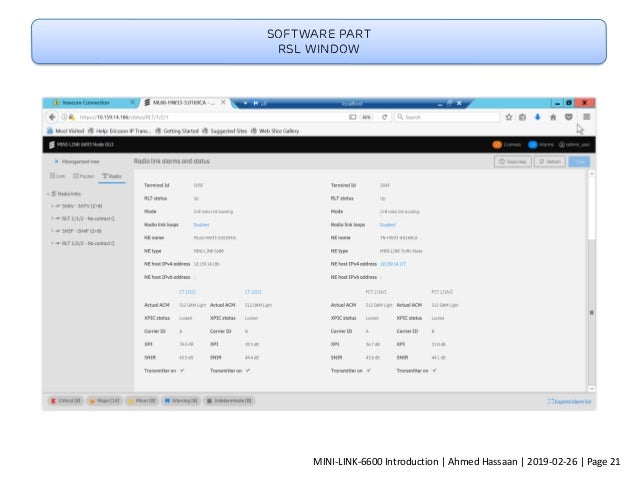Expand the SHSF - SHAF (2+0) tree item
This screenshot has height=479, width=638.
tap(52, 231)
